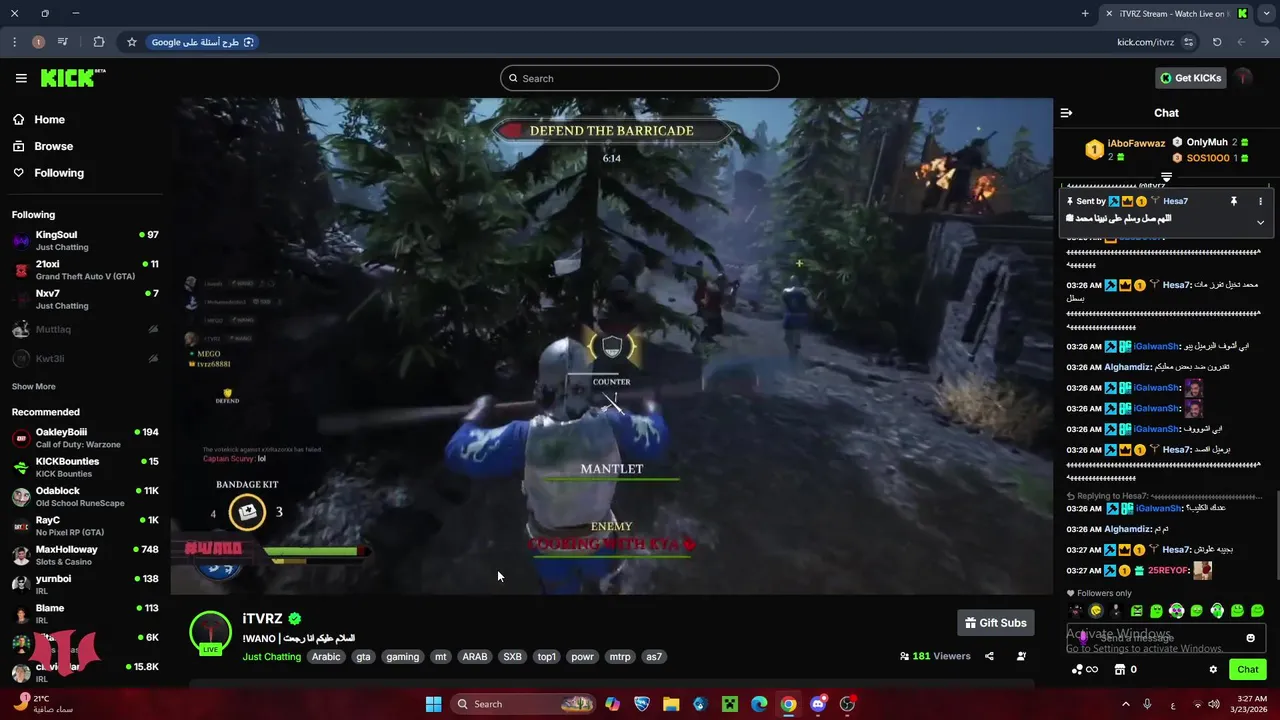
Task: Open 25REYOF username in chat
Action: click(x=1168, y=571)
